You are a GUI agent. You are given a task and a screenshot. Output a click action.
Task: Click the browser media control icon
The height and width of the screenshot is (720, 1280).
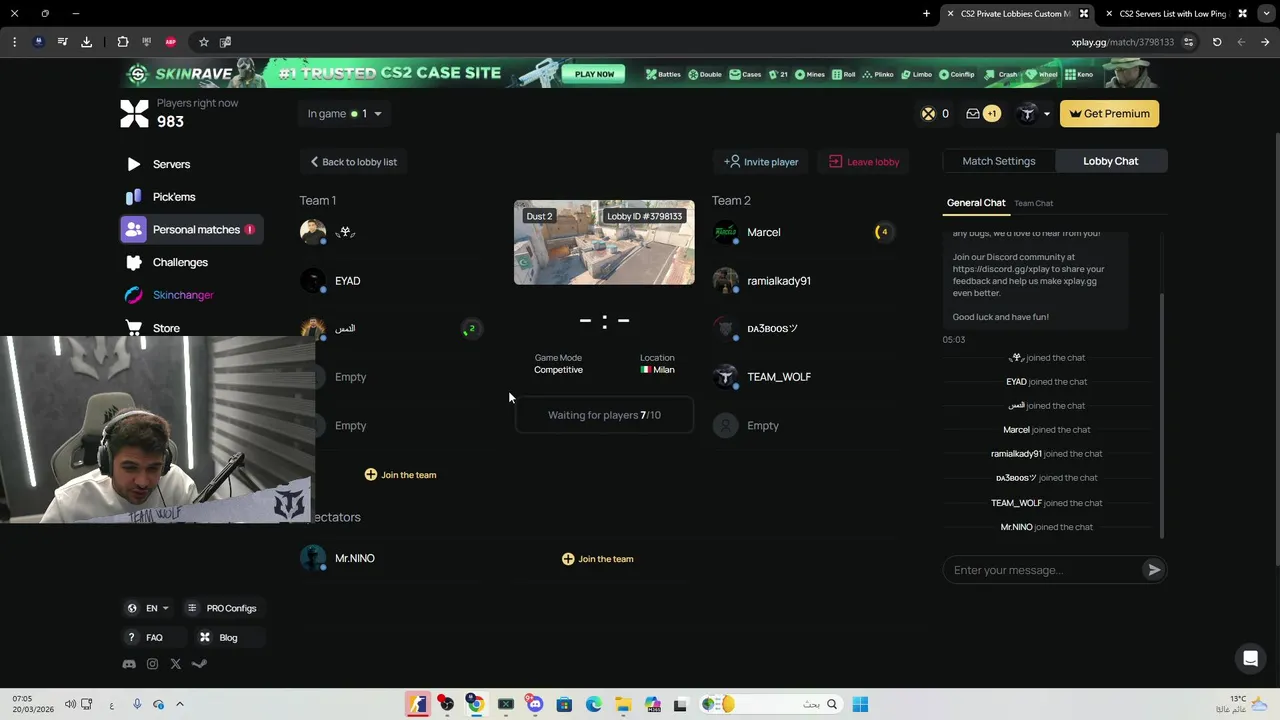[62, 42]
